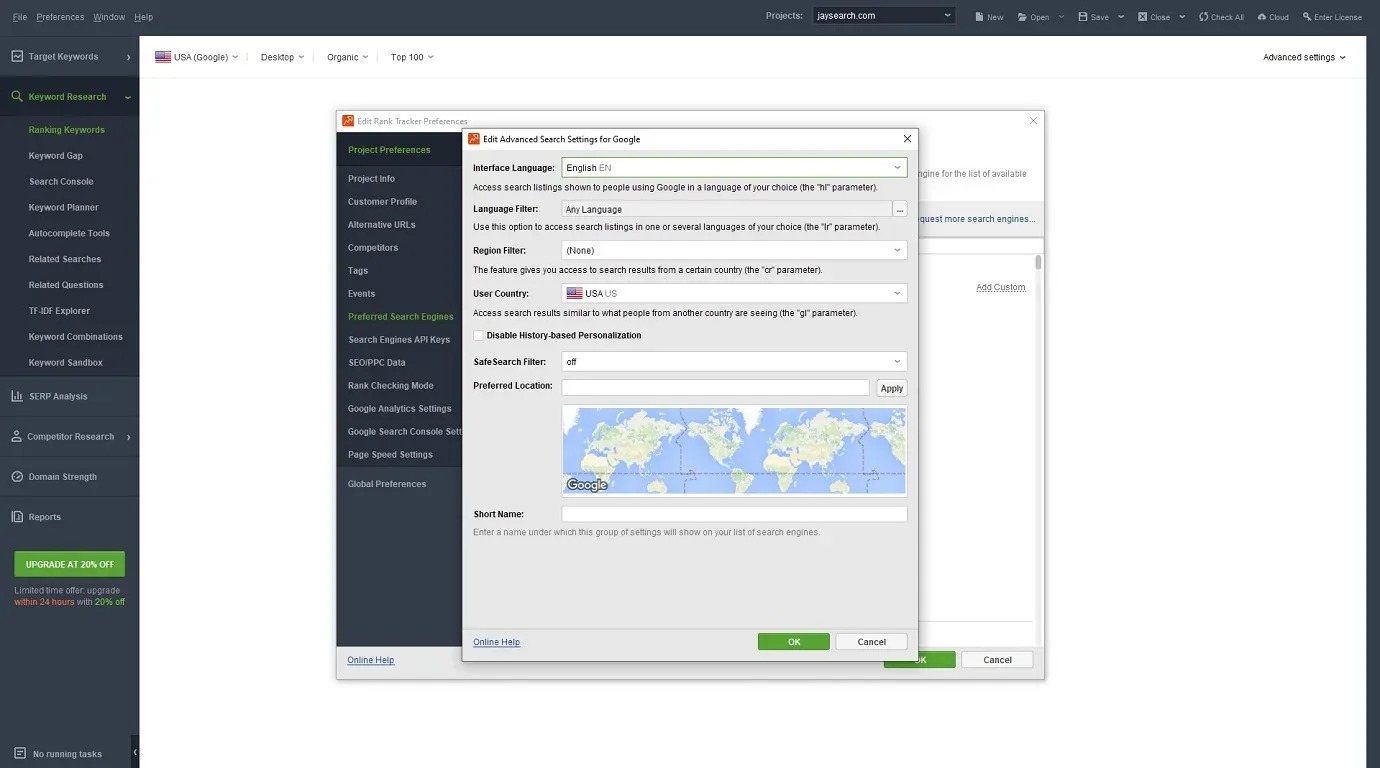Screen dimensions: 1380x768
Task: Click the Add Custom link
Action: [1001, 287]
